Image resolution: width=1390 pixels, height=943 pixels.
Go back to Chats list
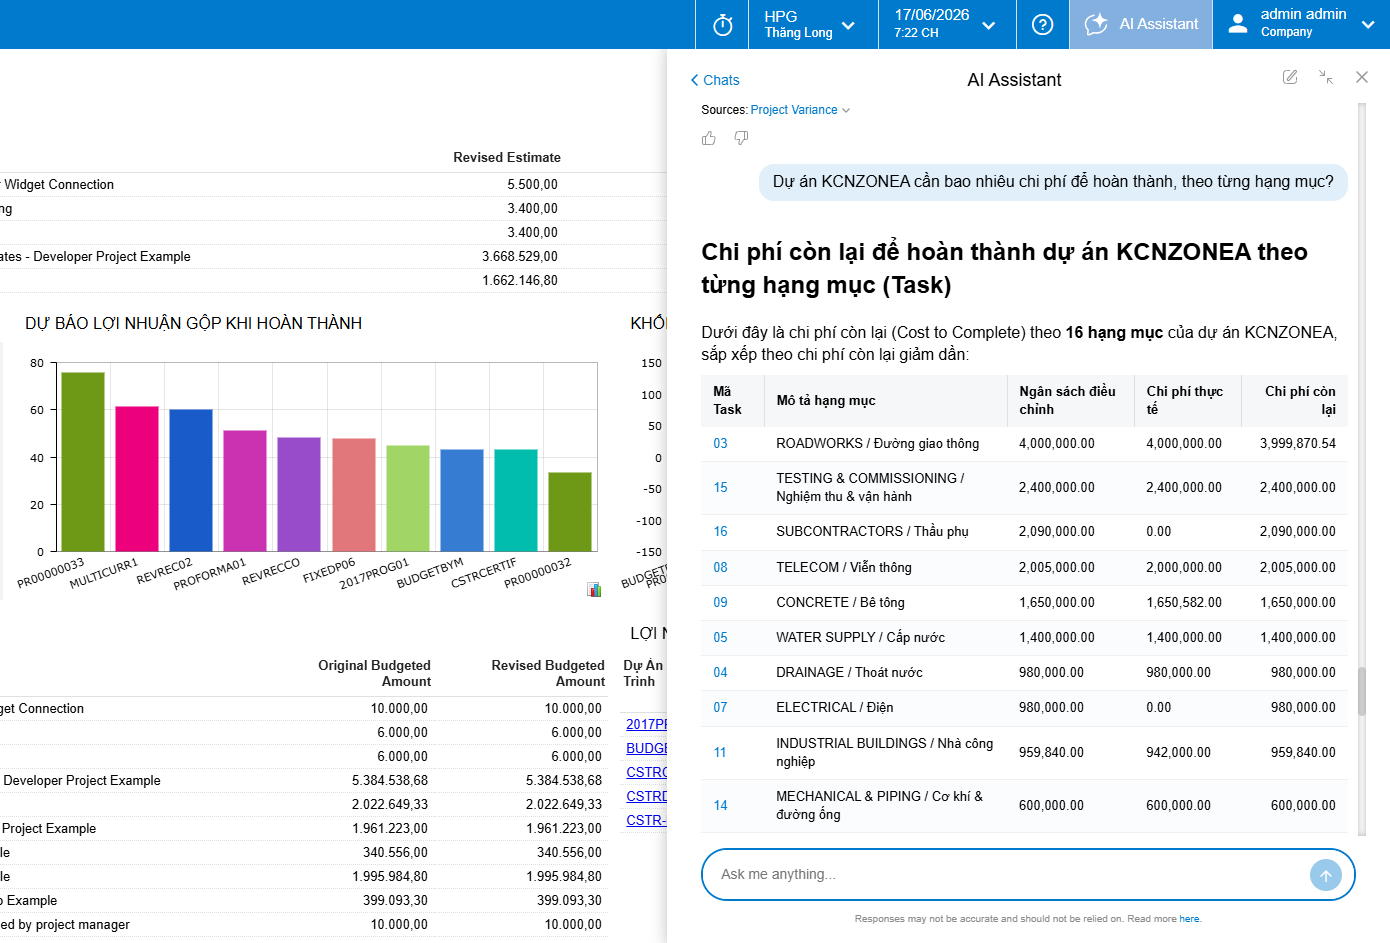tap(715, 80)
